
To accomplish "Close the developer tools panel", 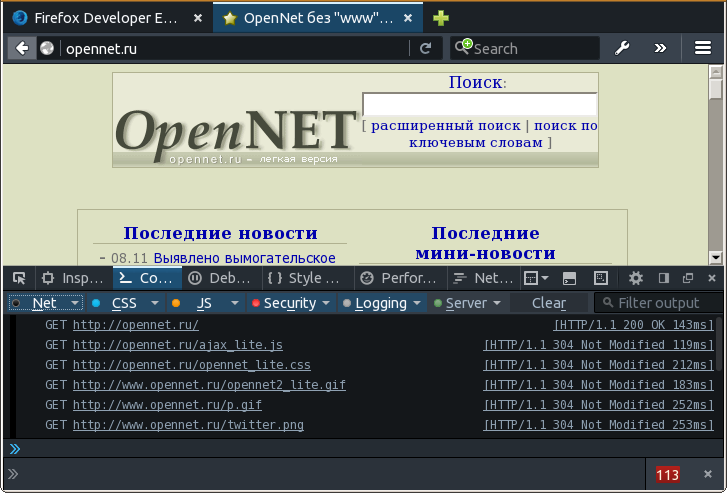I will point(712,278).
